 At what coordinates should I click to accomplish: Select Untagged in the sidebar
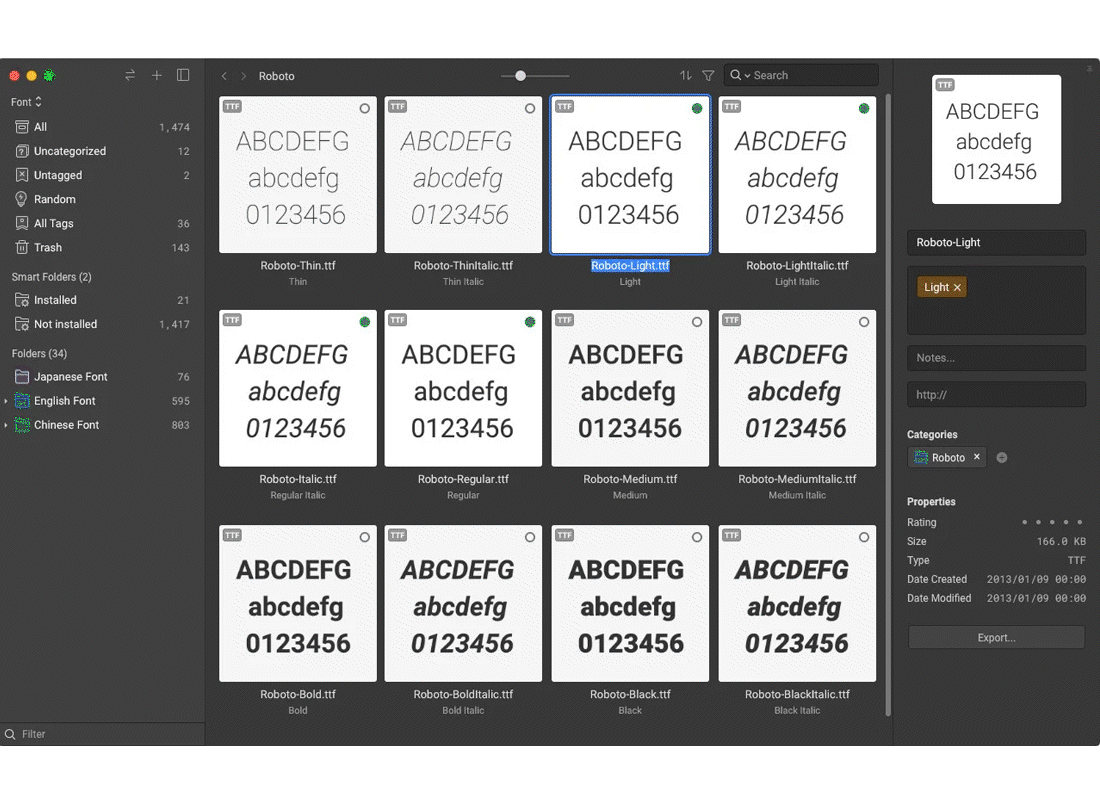[102, 175]
